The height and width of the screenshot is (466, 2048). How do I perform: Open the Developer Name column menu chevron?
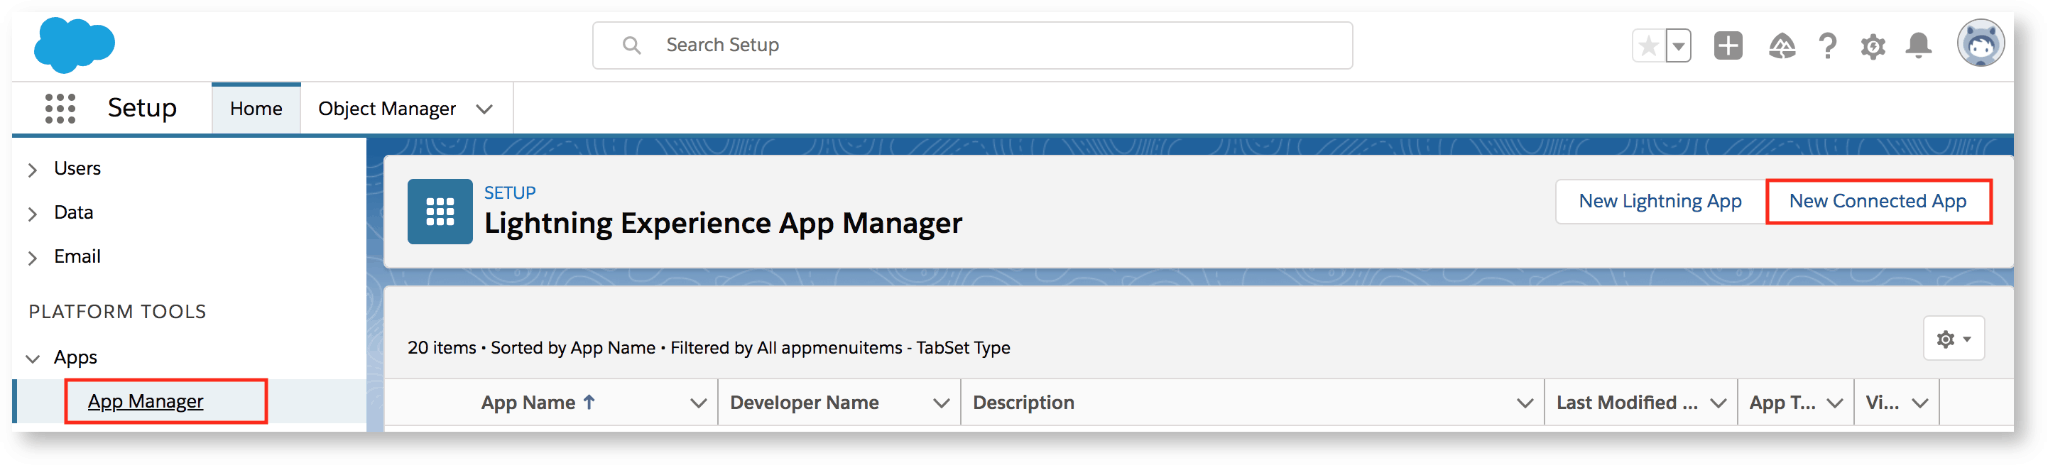click(941, 403)
